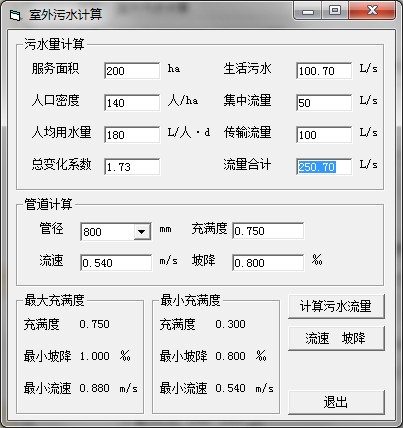This screenshot has height=428, width=403.
Task: Click the 服务面积 label
Action: click(x=56, y=69)
